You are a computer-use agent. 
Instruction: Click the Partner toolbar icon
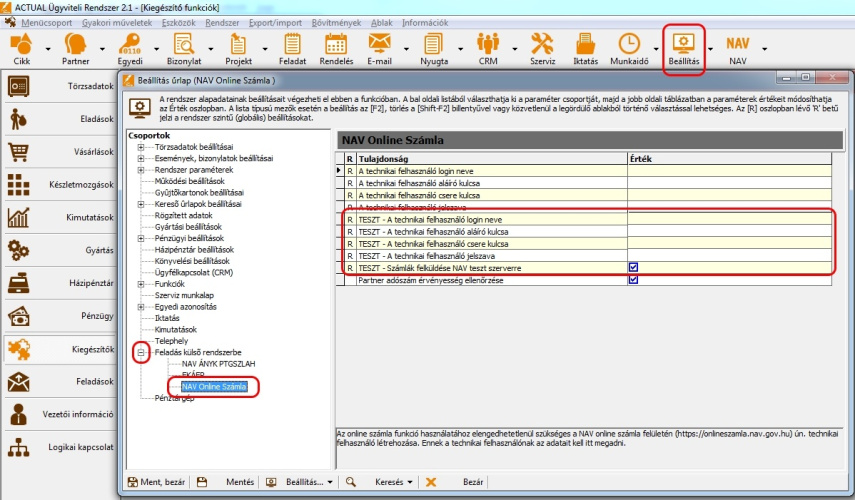tap(76, 47)
